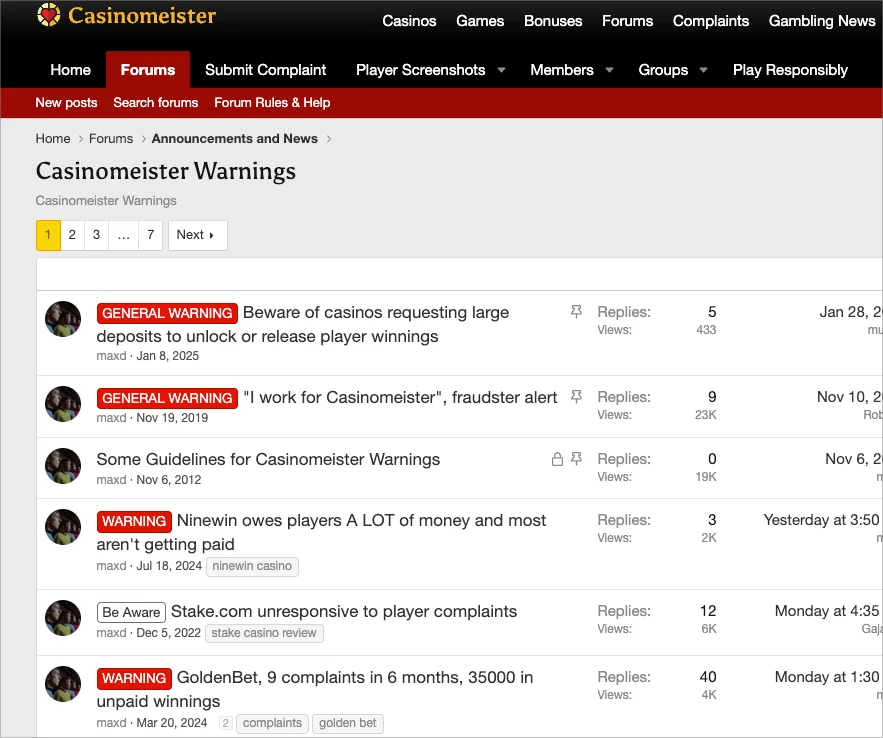Open the Ninewin owes players thread
The image size is (883, 738).
tap(322, 532)
